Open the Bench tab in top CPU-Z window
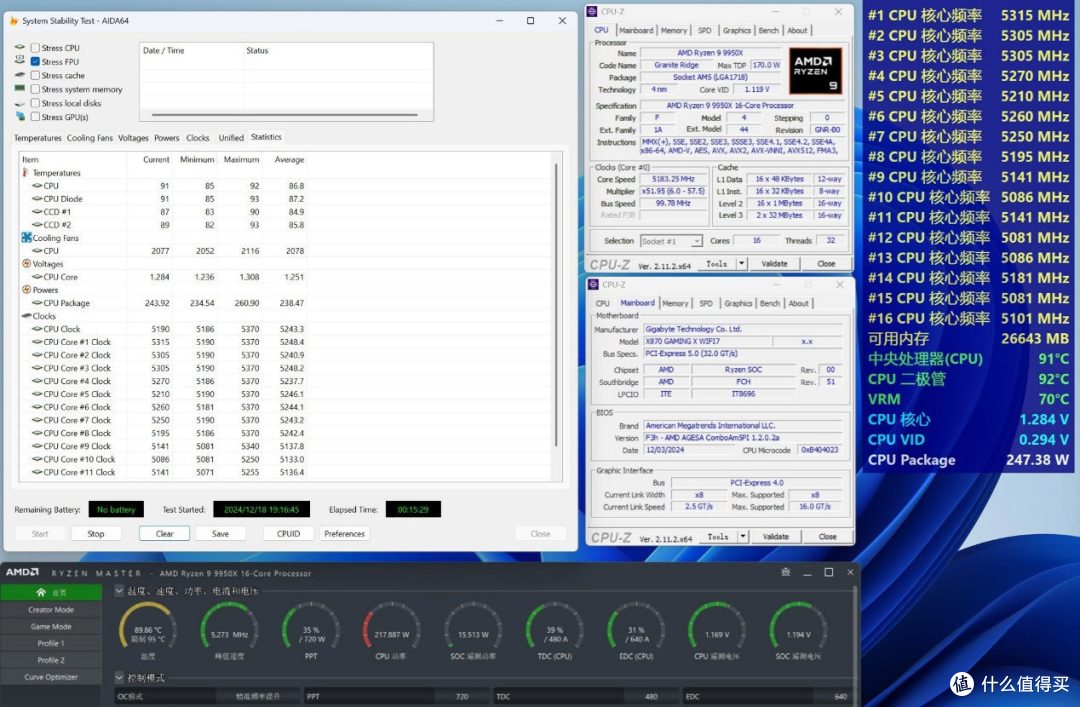This screenshot has width=1080, height=707. 768,30
